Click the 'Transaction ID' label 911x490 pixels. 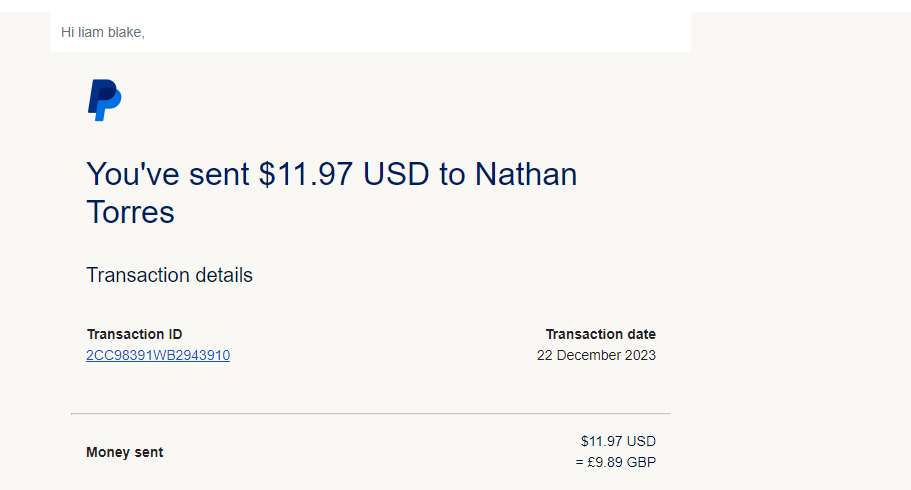tap(134, 334)
